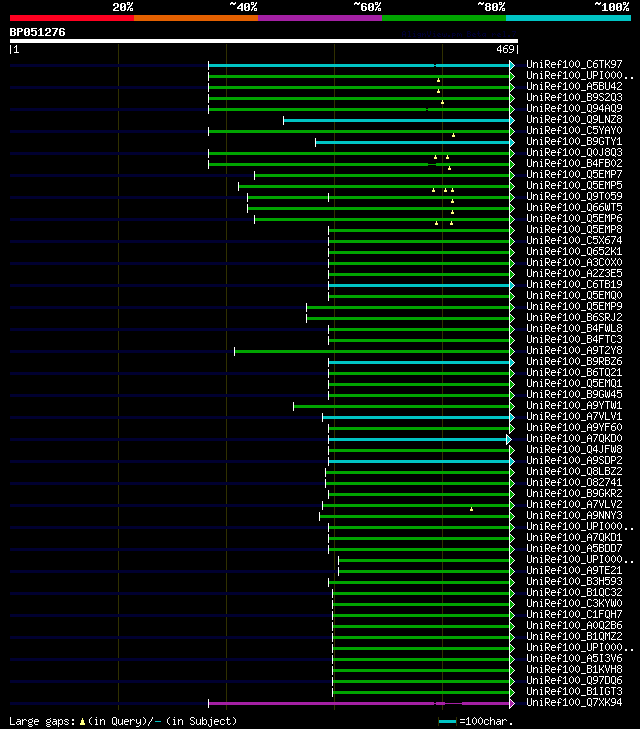Select hit label UniRef100_Q5EMP6
Viewport: 640px width, 729px height.
pos(574,218)
